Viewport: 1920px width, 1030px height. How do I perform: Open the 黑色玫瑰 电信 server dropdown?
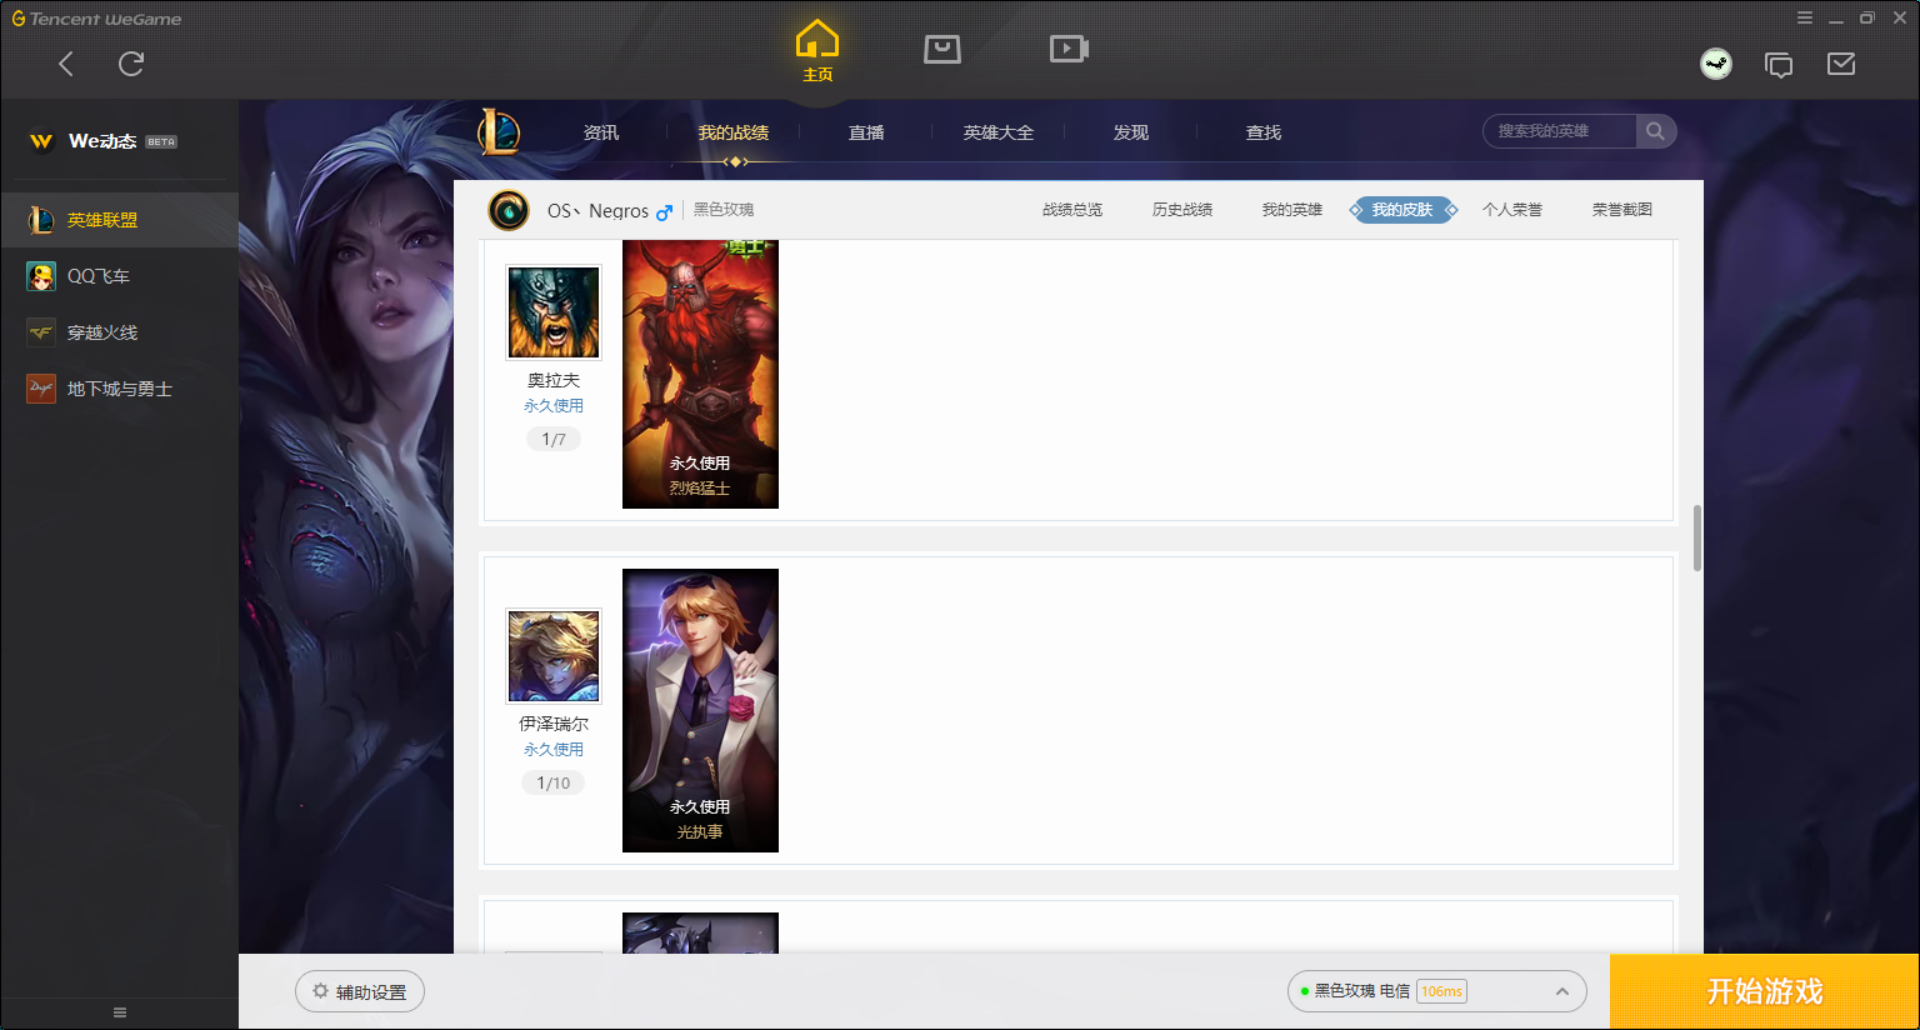pyautogui.click(x=1437, y=992)
